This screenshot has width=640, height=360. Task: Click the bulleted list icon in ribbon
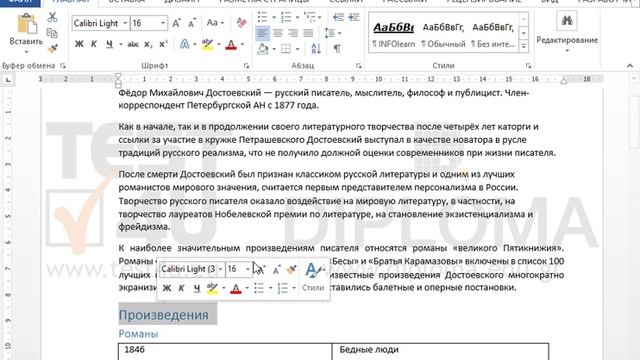262,17
